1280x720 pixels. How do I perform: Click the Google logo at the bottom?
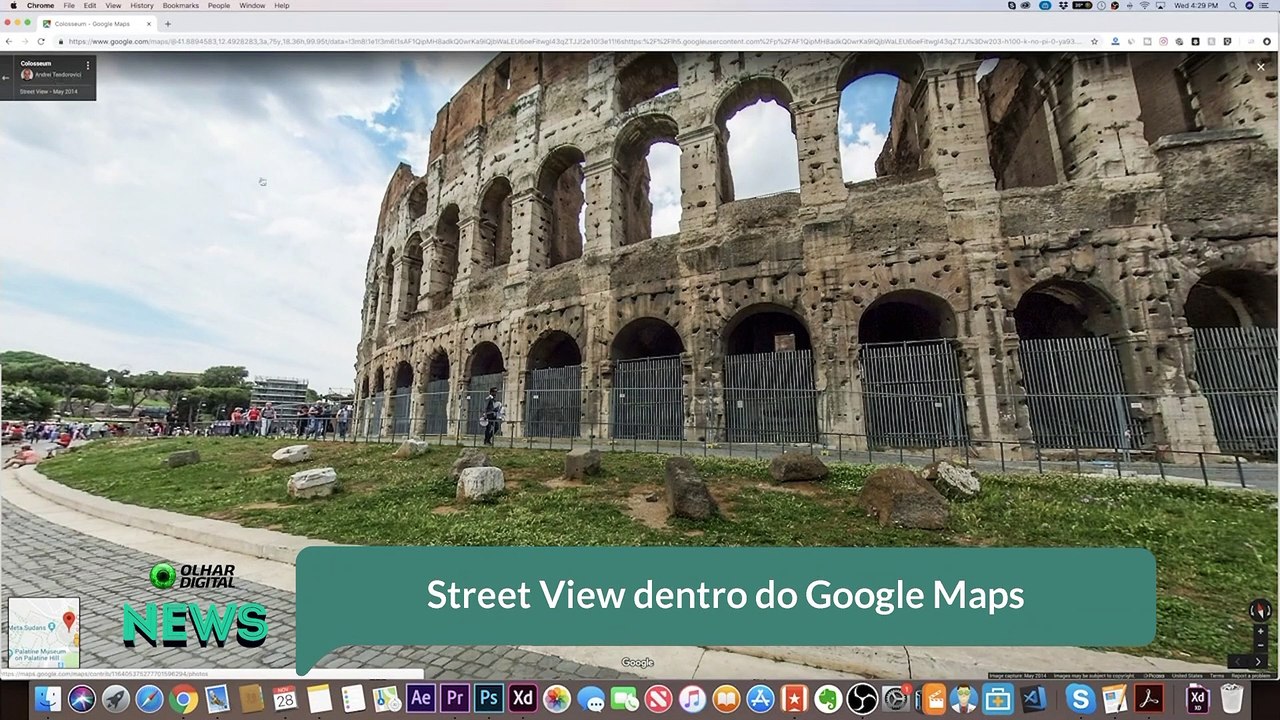(637, 662)
